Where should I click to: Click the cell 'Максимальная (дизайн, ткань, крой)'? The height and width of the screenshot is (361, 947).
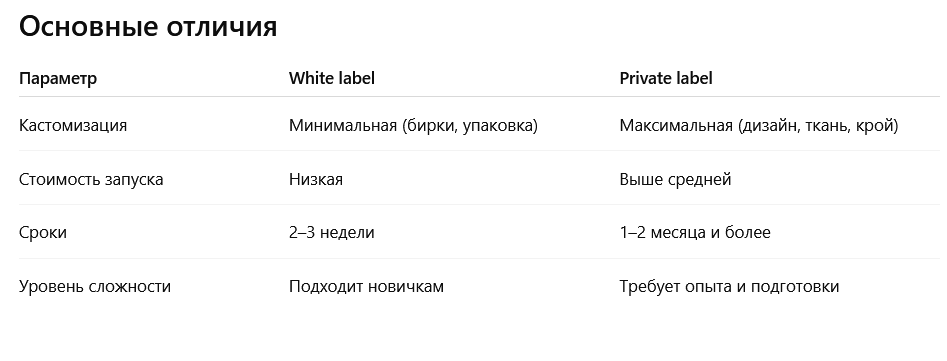pyautogui.click(x=759, y=126)
